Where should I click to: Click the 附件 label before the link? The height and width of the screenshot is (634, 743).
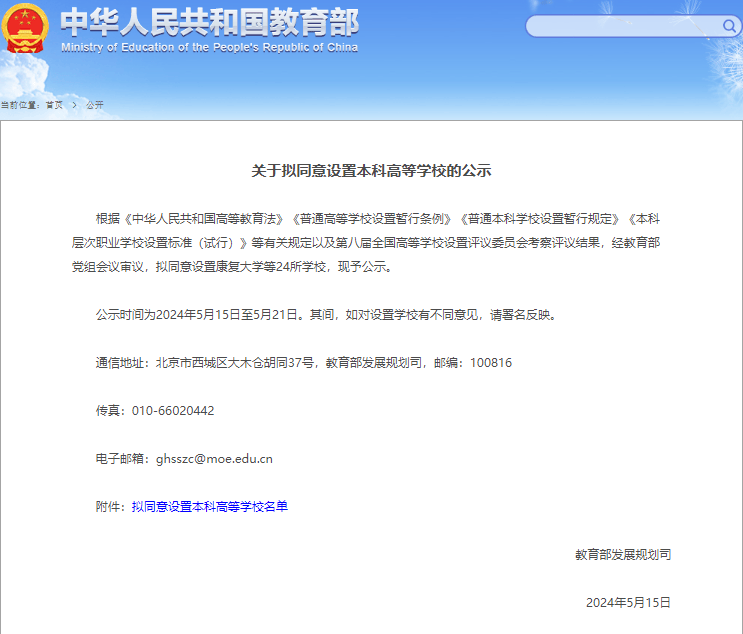tap(108, 507)
